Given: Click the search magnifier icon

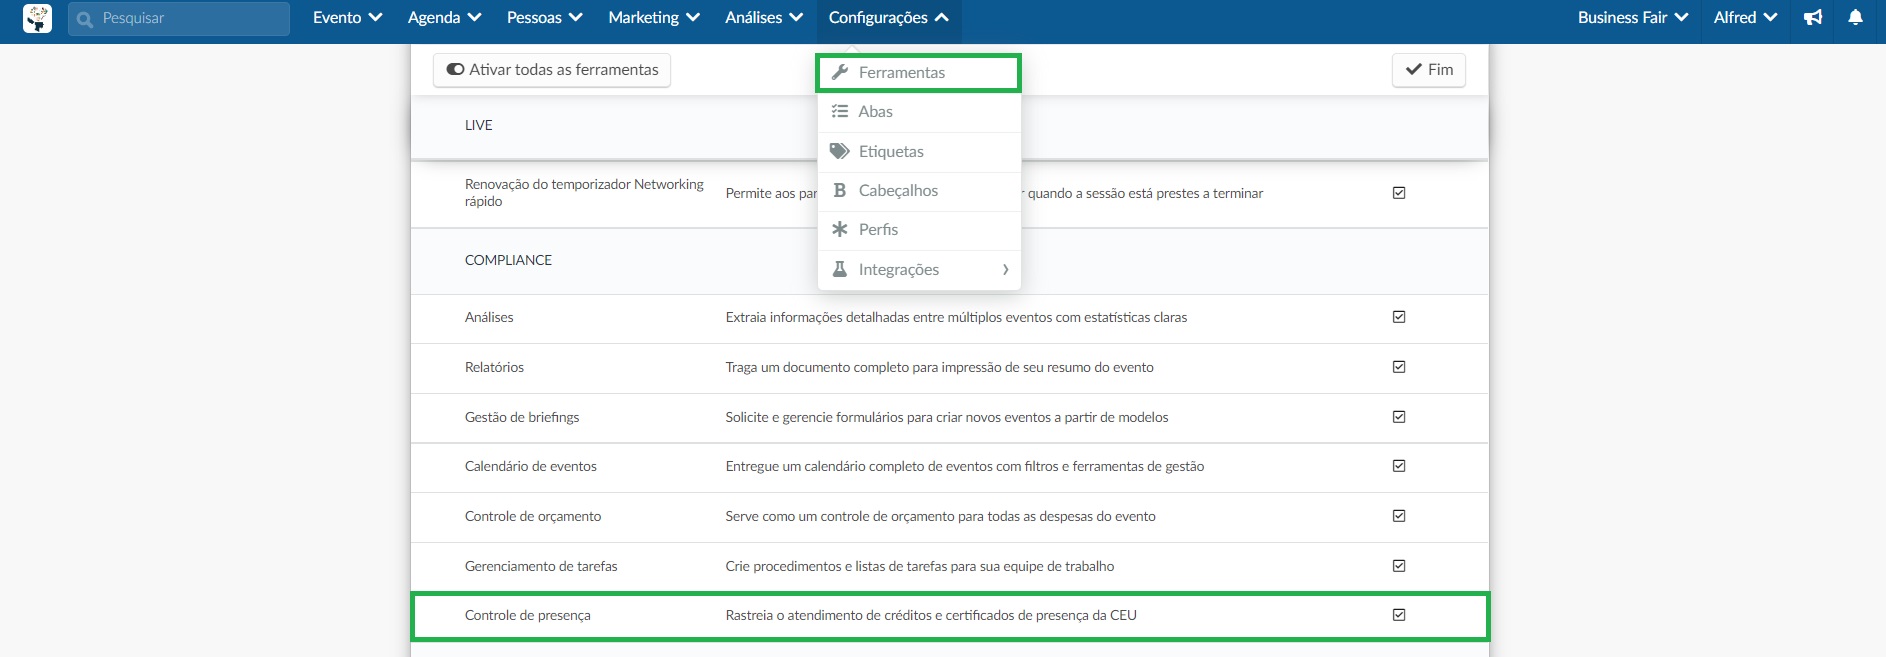Looking at the screenshot, I should tap(85, 19).
